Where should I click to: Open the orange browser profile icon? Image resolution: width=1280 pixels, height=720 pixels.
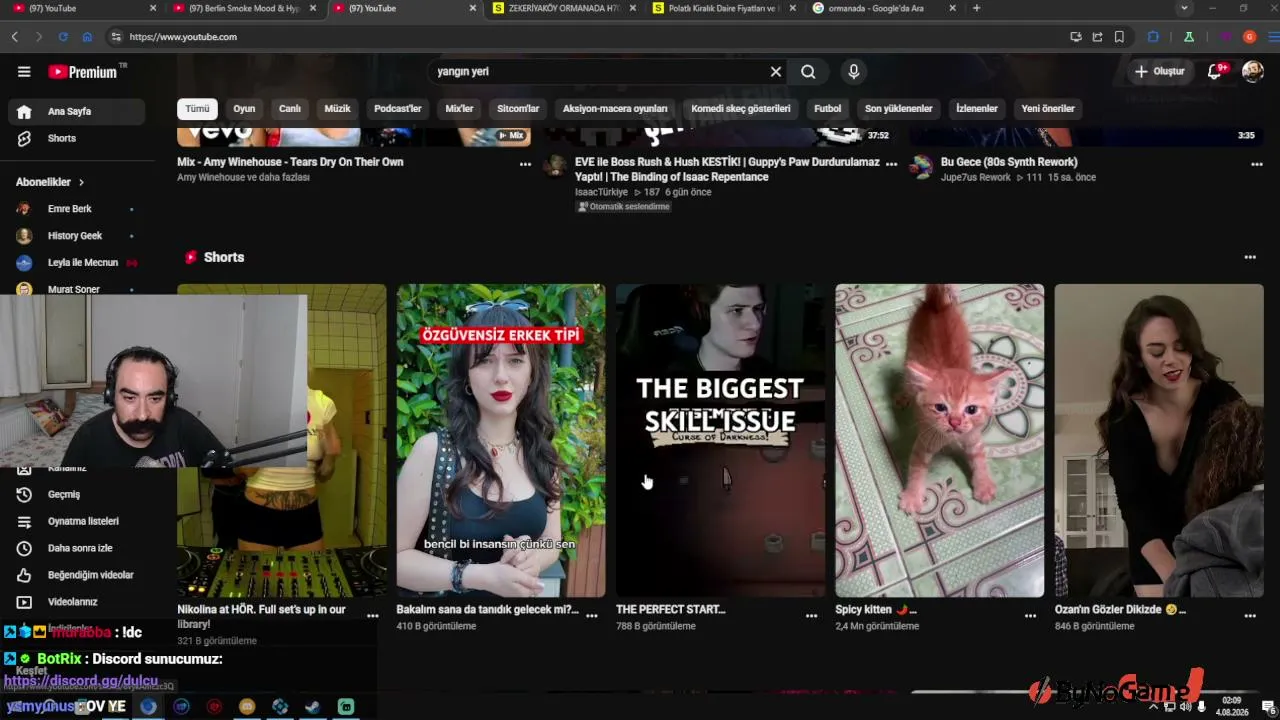[x=1249, y=37]
